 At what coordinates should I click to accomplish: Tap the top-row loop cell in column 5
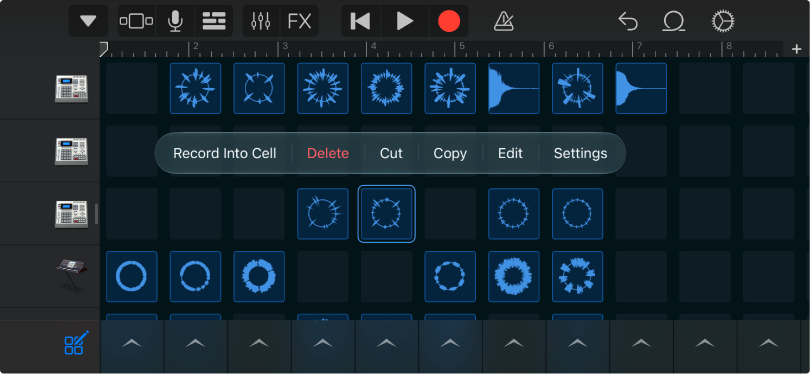(x=386, y=89)
